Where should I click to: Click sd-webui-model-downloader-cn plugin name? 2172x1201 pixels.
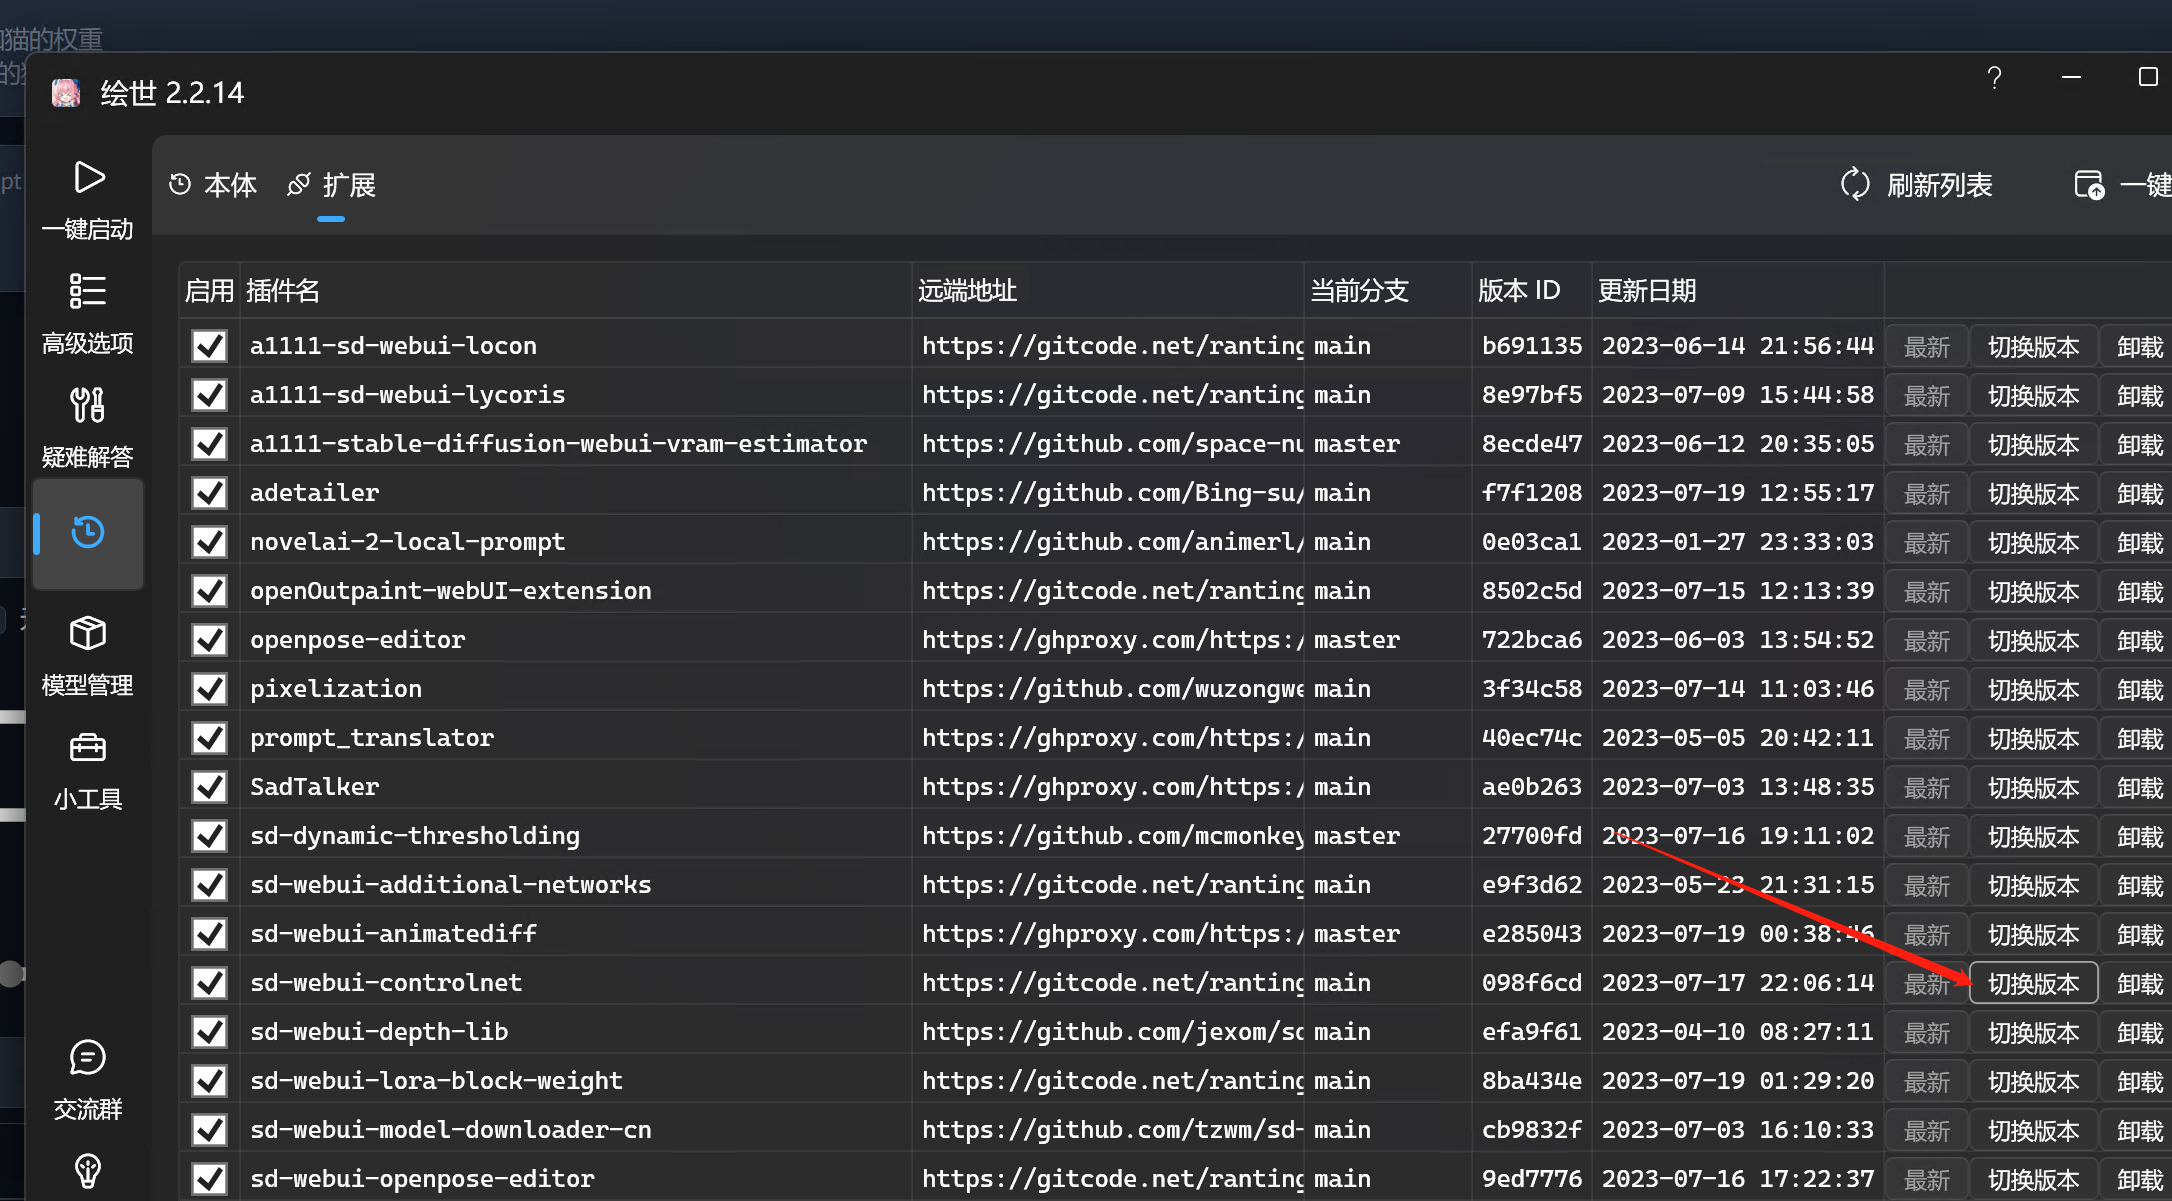click(x=450, y=1130)
